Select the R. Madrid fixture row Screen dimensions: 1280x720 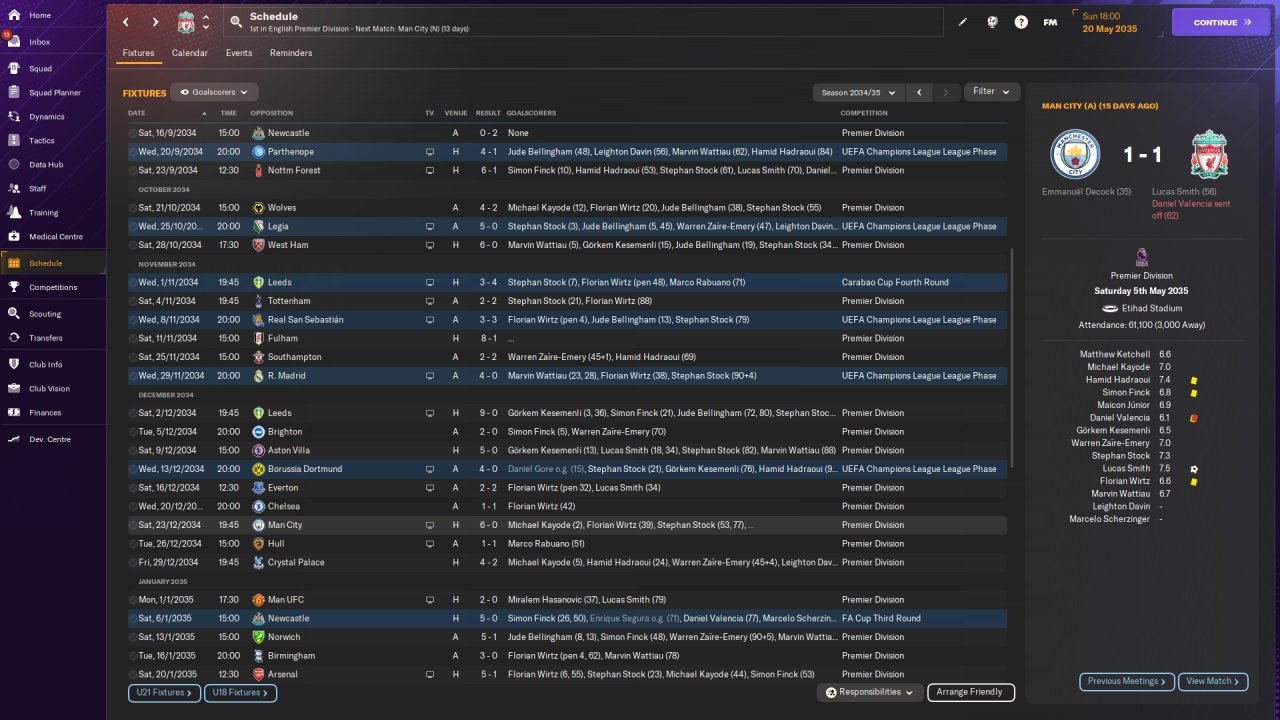[567, 376]
